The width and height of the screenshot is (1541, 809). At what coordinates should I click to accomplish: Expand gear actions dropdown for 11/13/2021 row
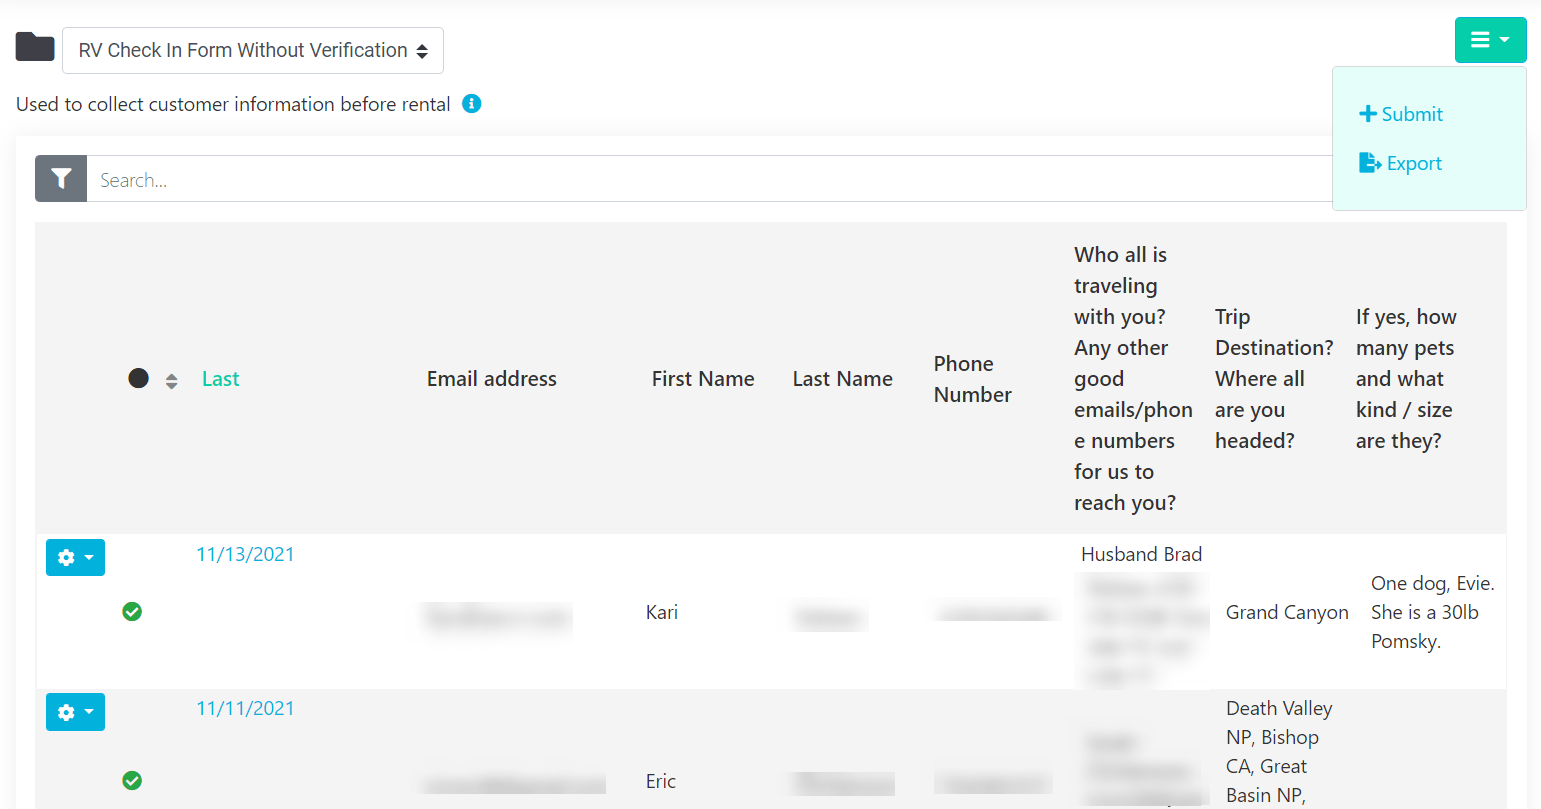tap(75, 557)
